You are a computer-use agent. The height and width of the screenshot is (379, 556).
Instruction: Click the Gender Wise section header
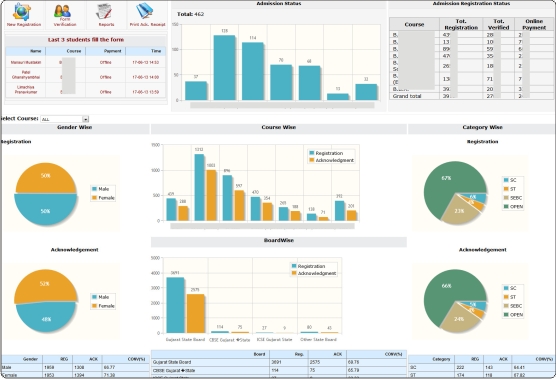pos(74,127)
